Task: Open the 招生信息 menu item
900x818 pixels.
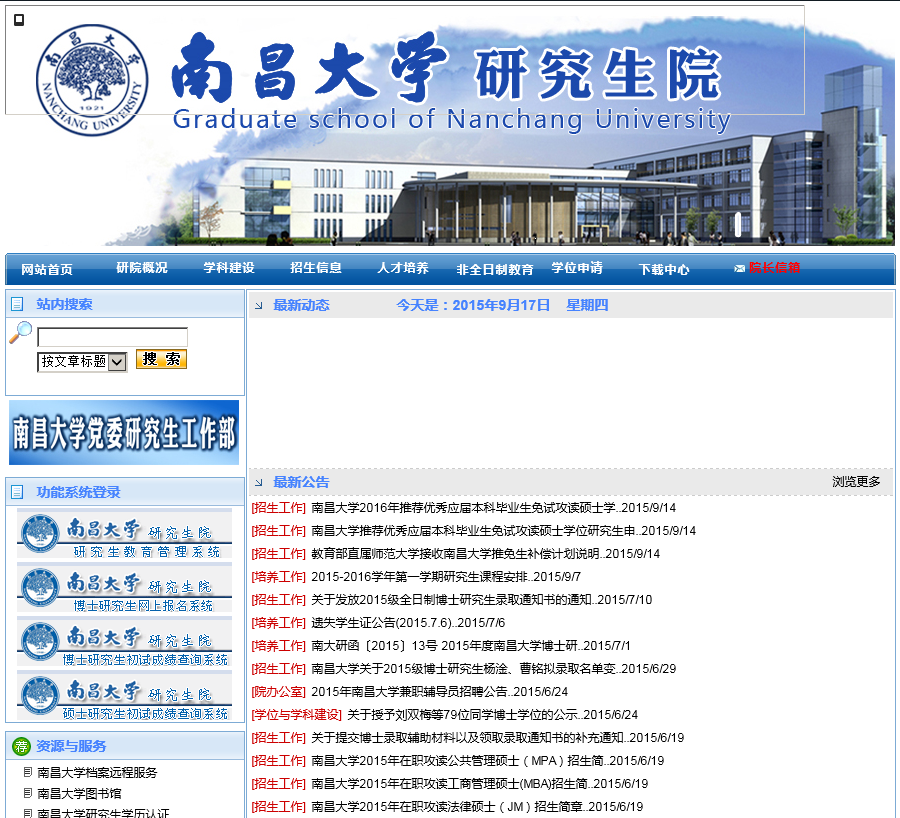Action: [x=316, y=268]
